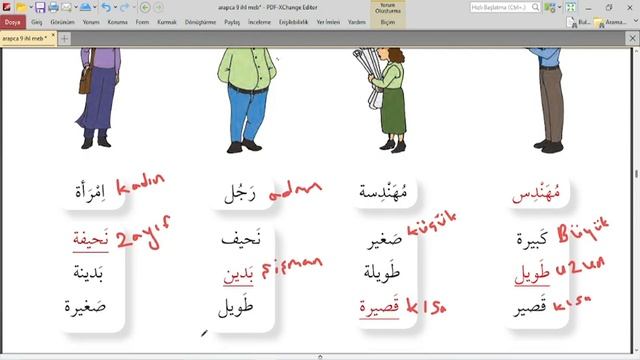Click the underlined Arabic word قَصيرة
This screenshot has width=640, height=360.
tap(379, 306)
